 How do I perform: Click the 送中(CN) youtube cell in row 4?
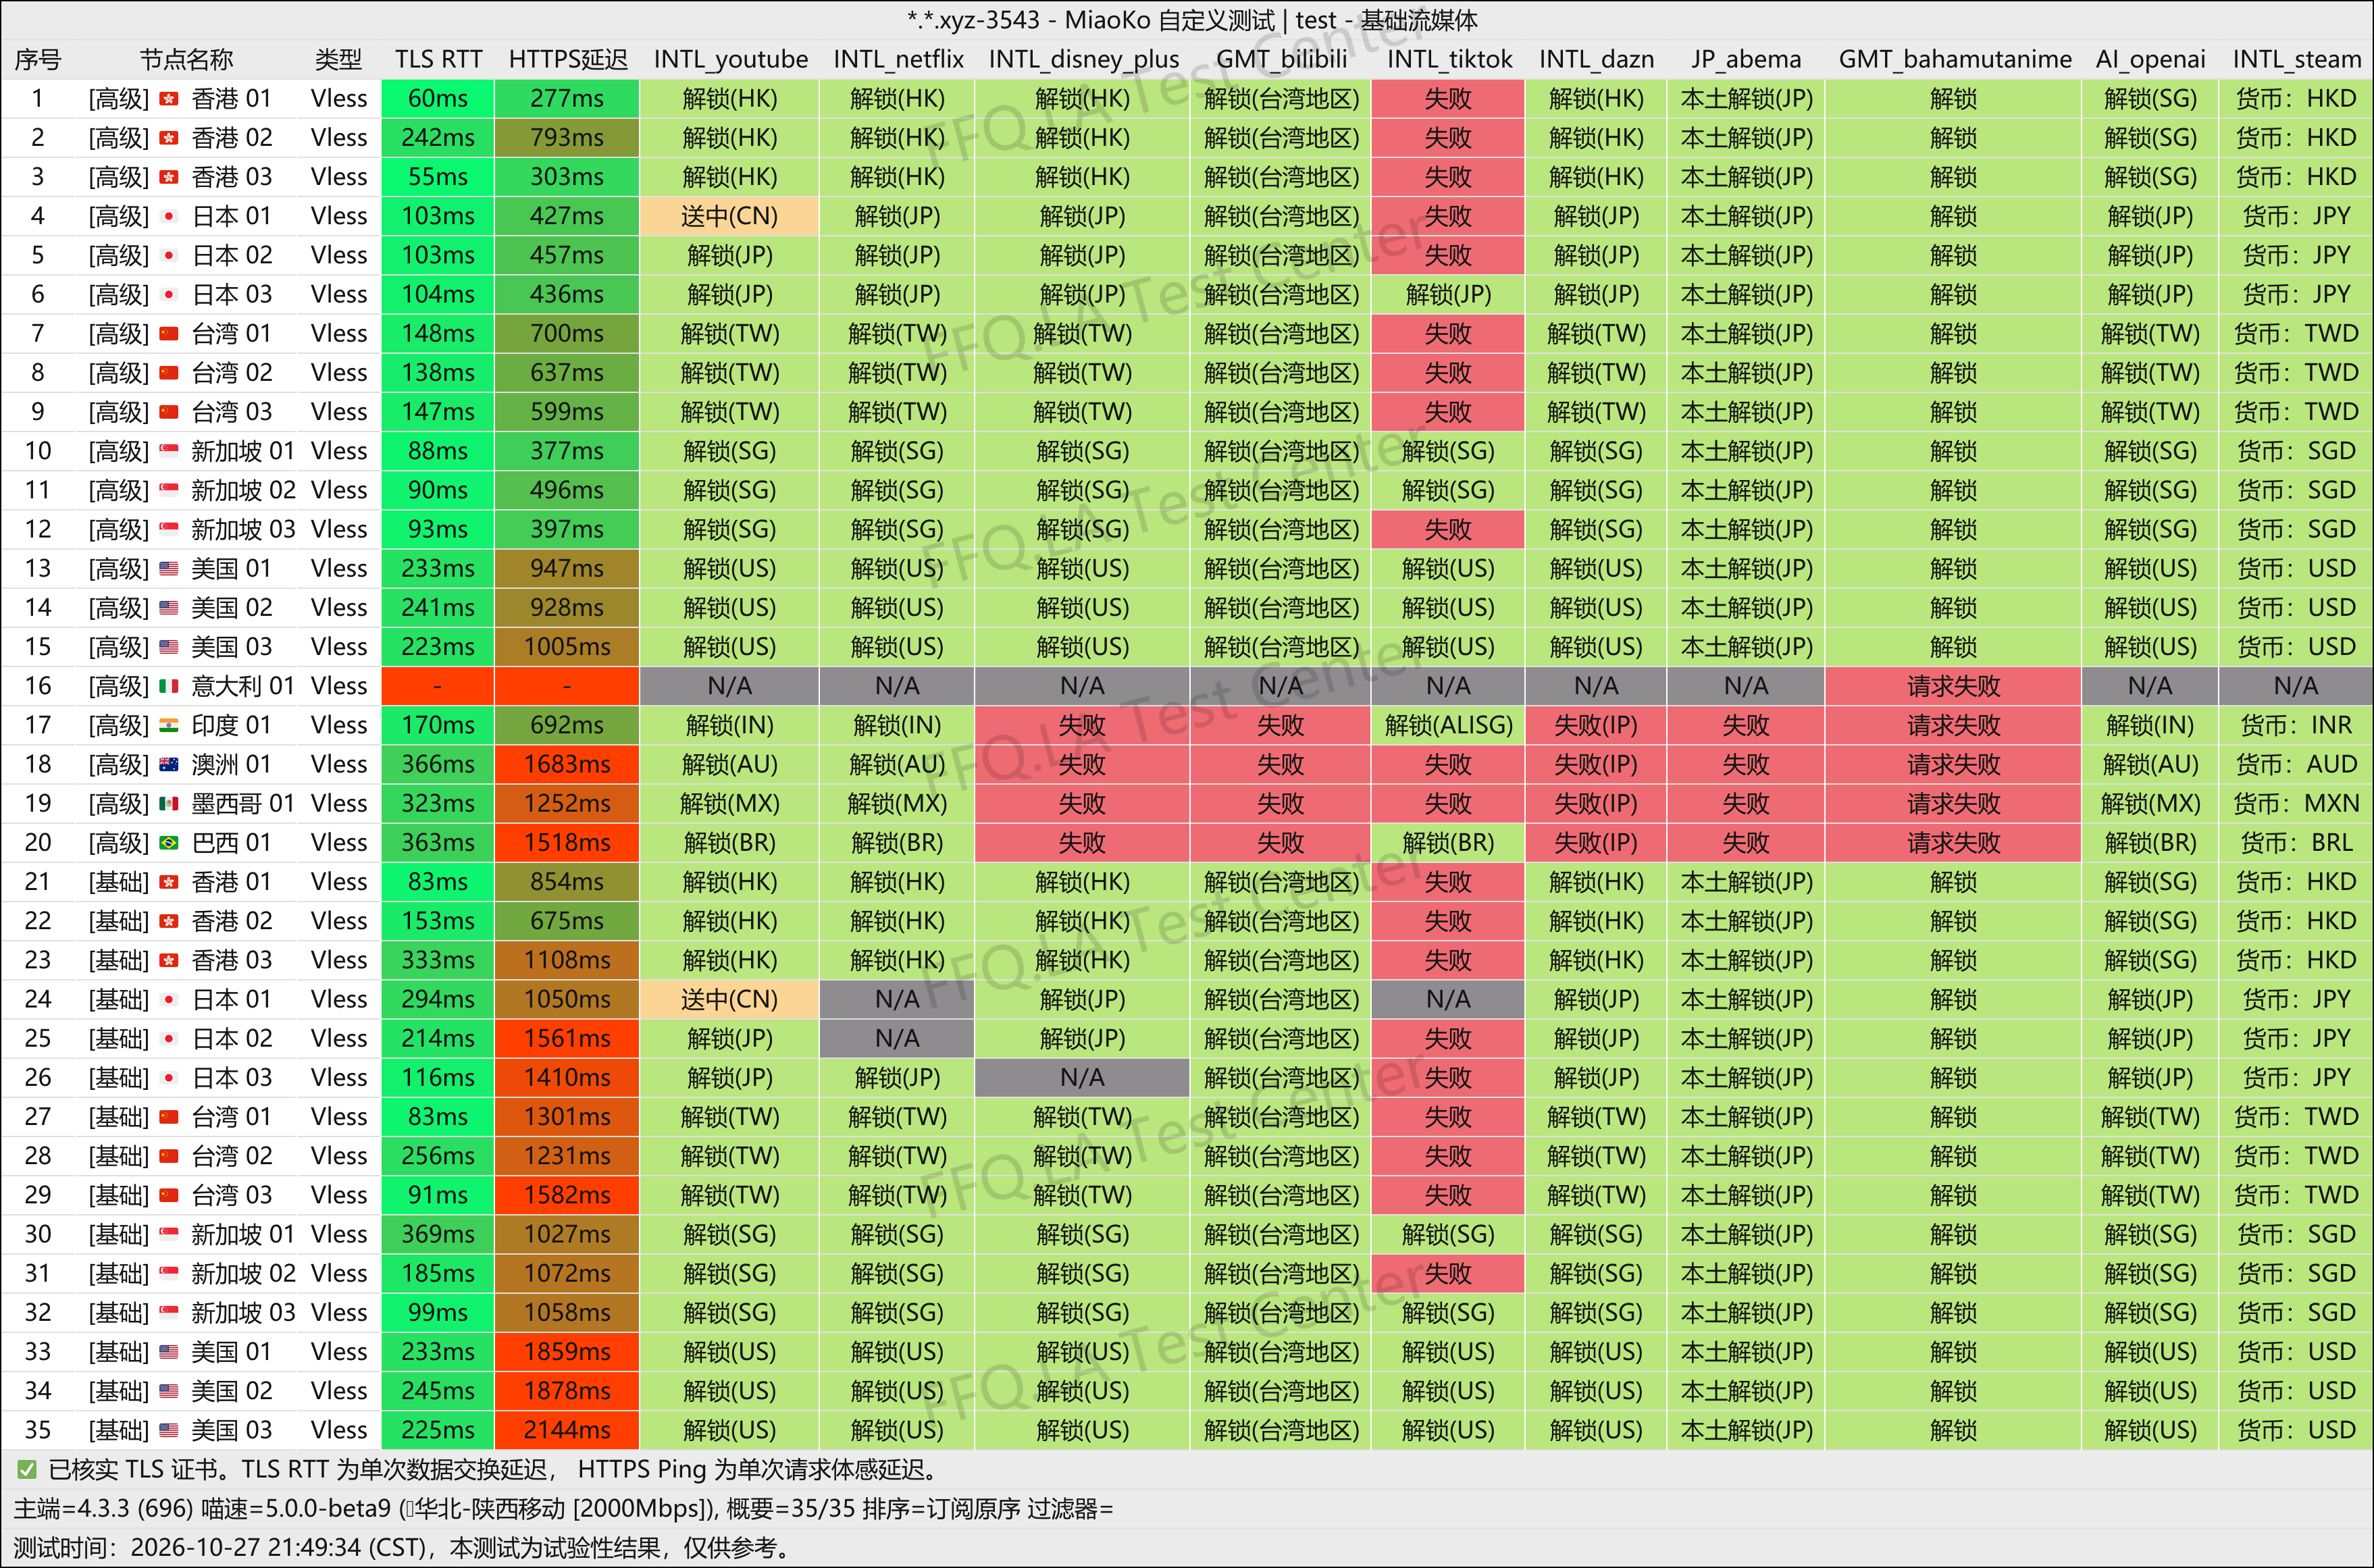point(729,216)
